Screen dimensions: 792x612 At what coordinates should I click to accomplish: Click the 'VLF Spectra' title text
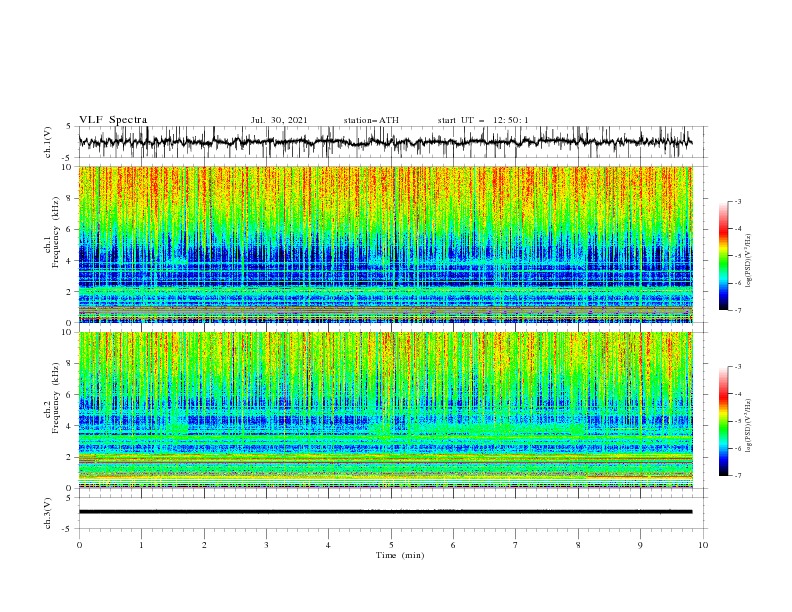click(x=113, y=120)
